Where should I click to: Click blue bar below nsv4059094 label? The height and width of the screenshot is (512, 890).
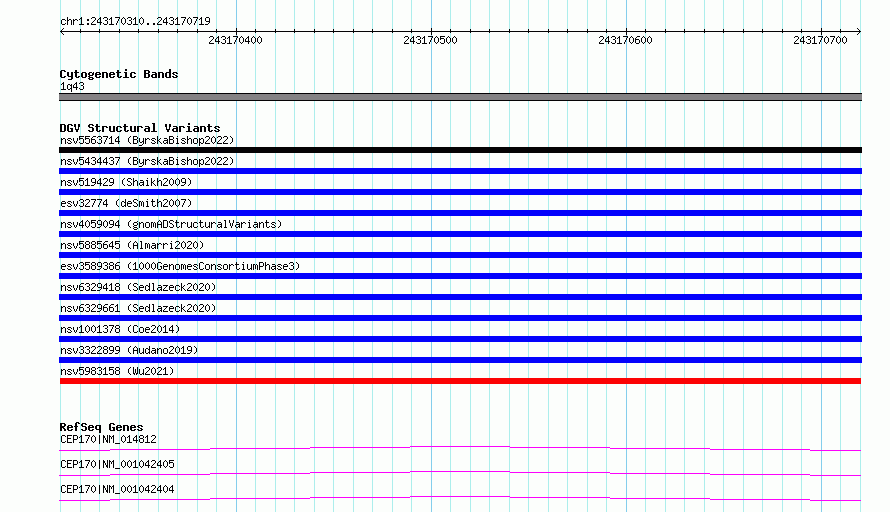tap(460, 234)
